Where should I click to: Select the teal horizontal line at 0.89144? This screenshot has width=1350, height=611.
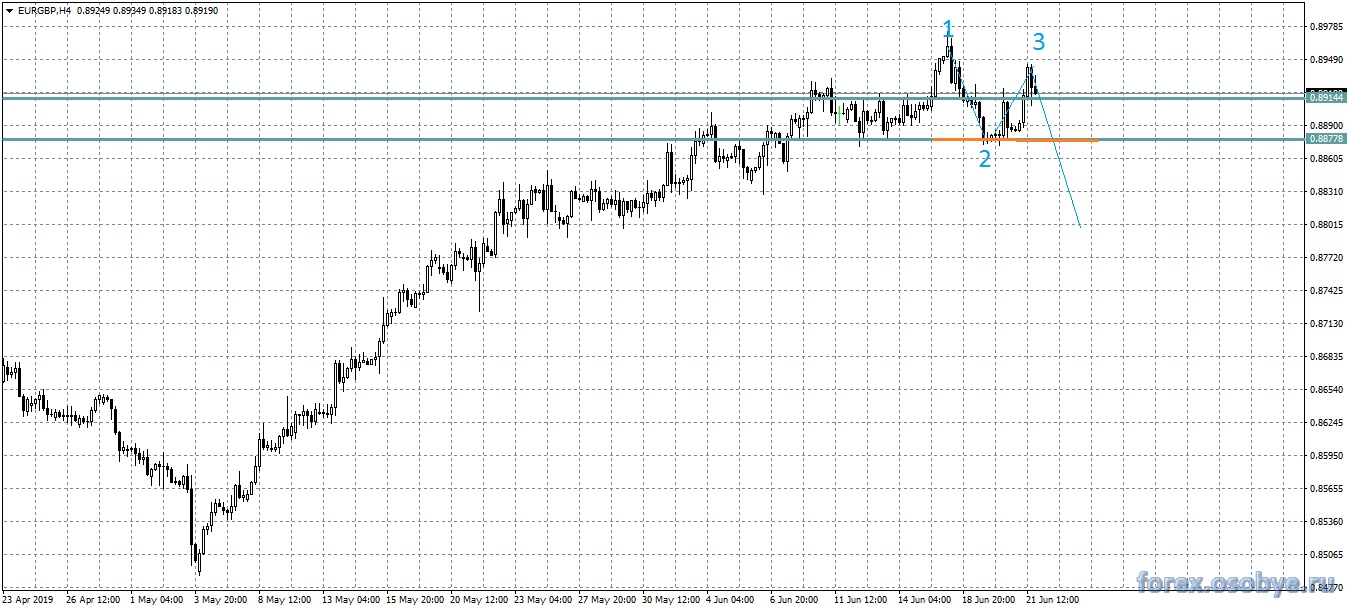[652, 98]
